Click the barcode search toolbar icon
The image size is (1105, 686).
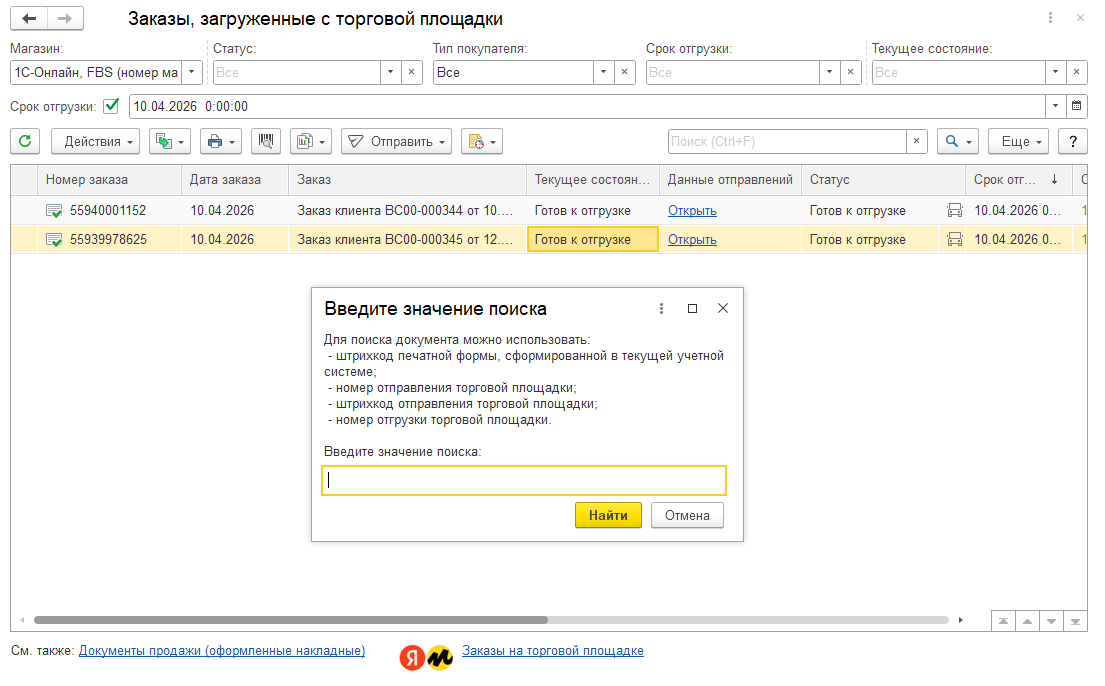pos(266,141)
